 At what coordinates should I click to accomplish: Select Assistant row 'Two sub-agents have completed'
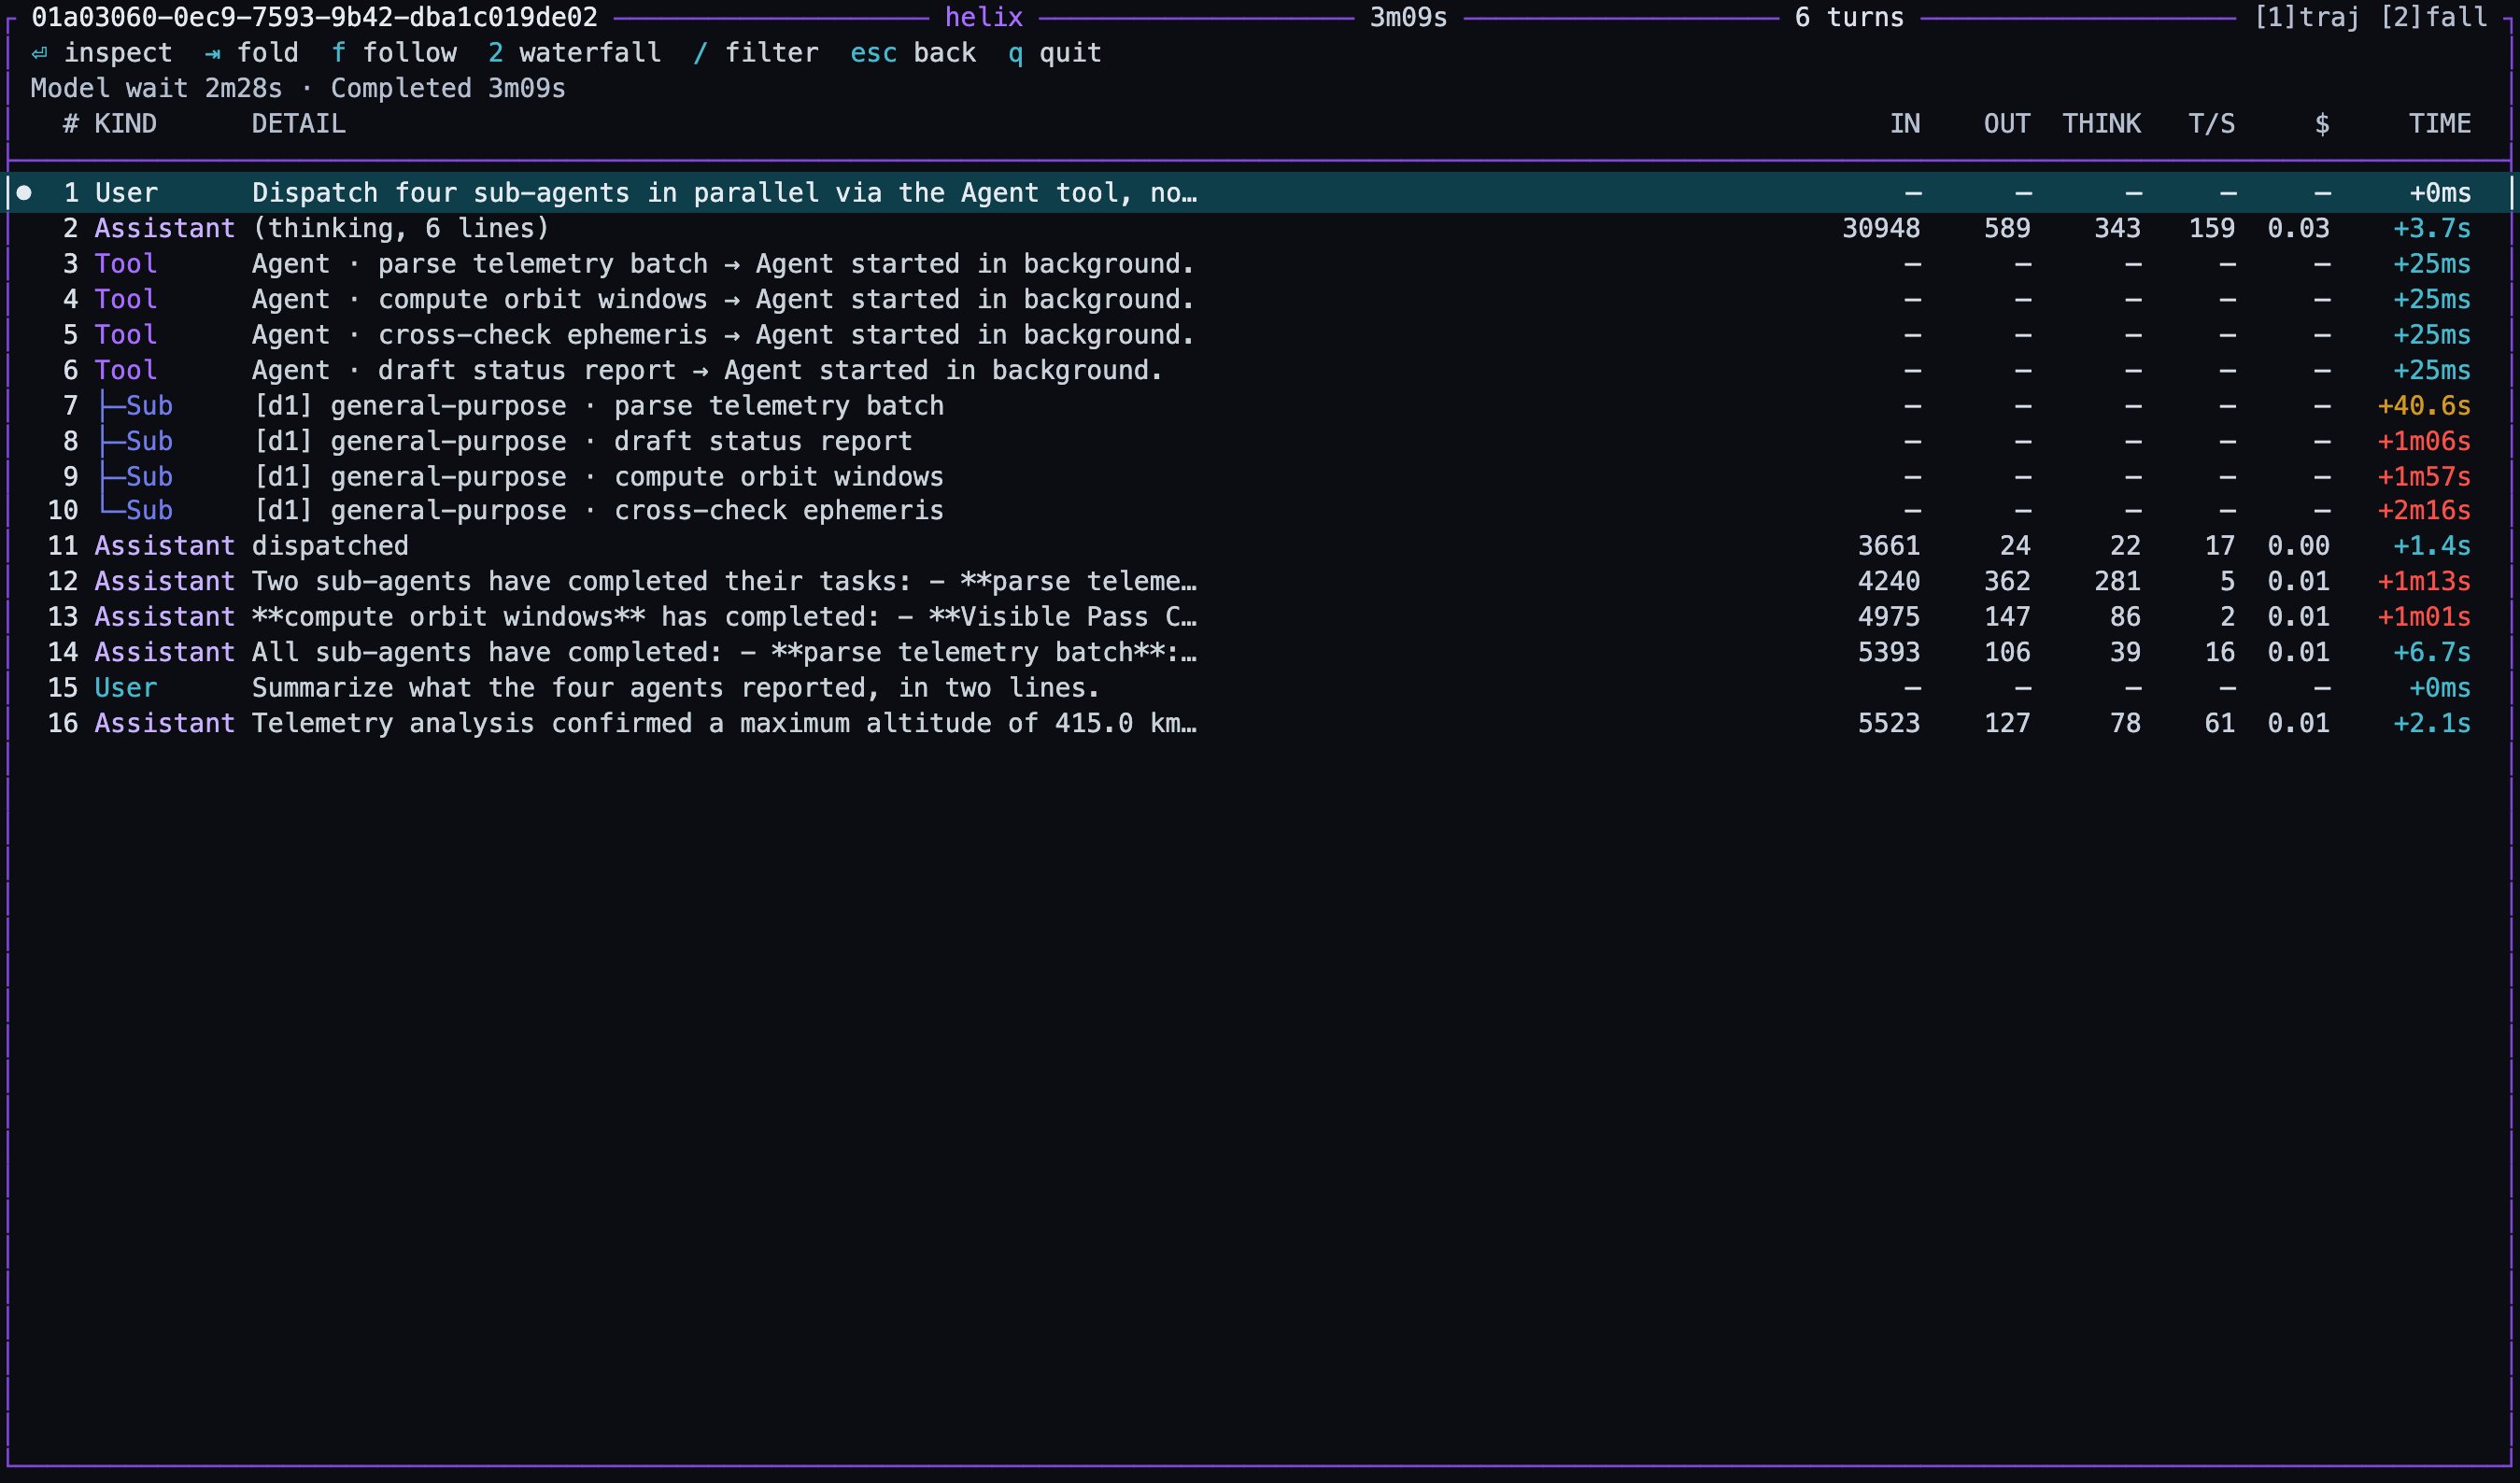coord(1260,582)
